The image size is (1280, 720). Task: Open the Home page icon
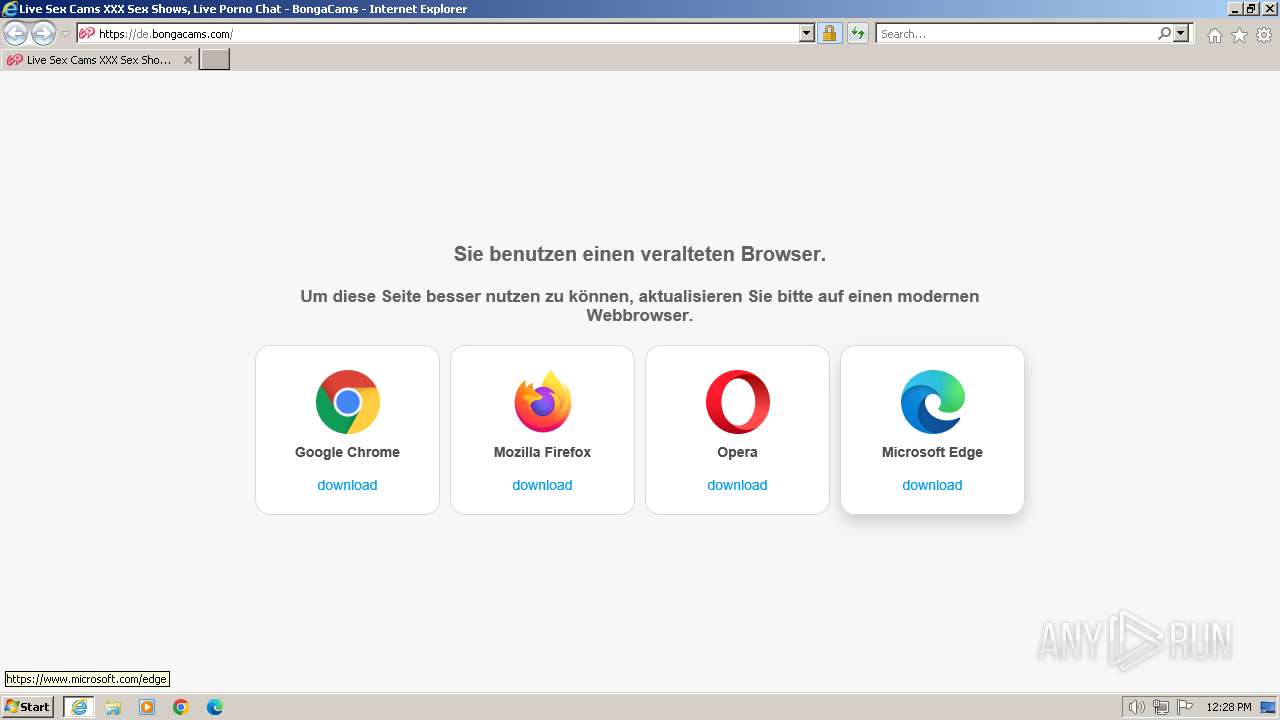click(1214, 35)
